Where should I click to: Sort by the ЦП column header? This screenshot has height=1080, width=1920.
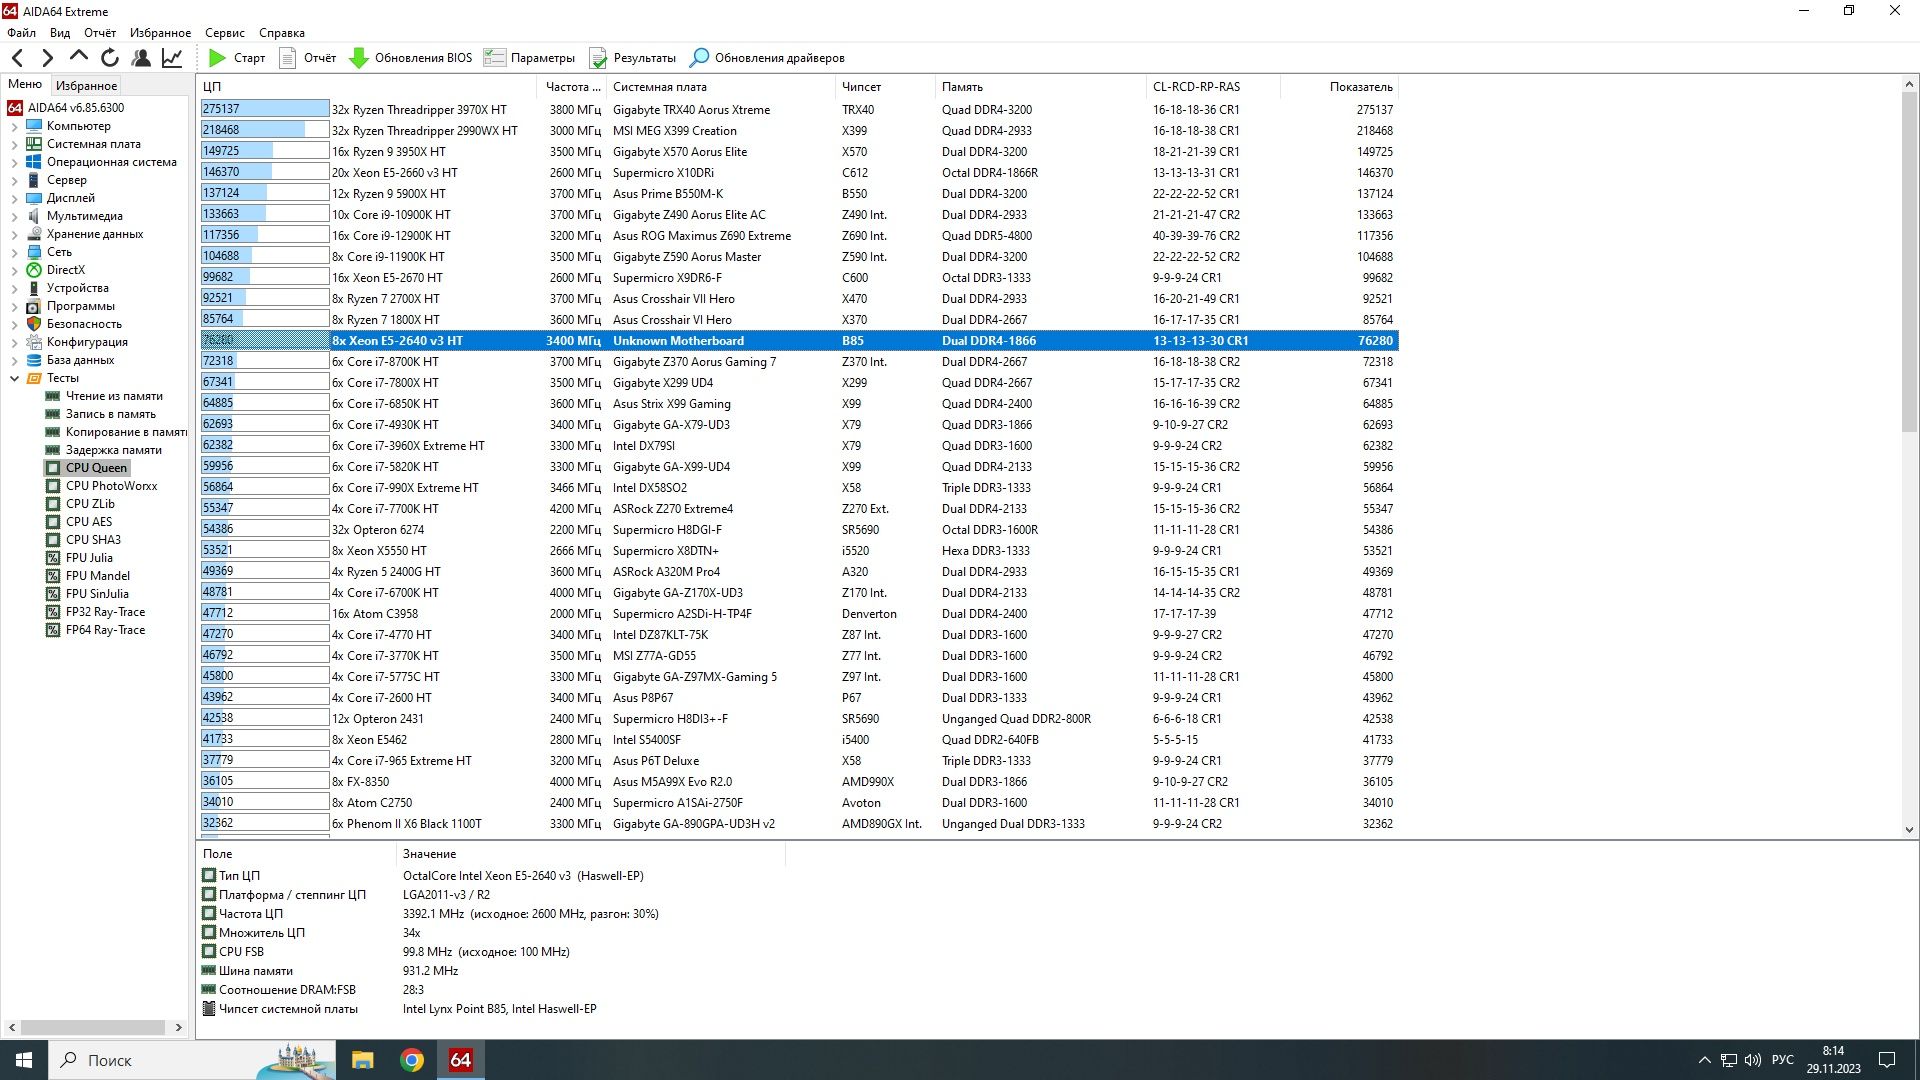[367, 87]
